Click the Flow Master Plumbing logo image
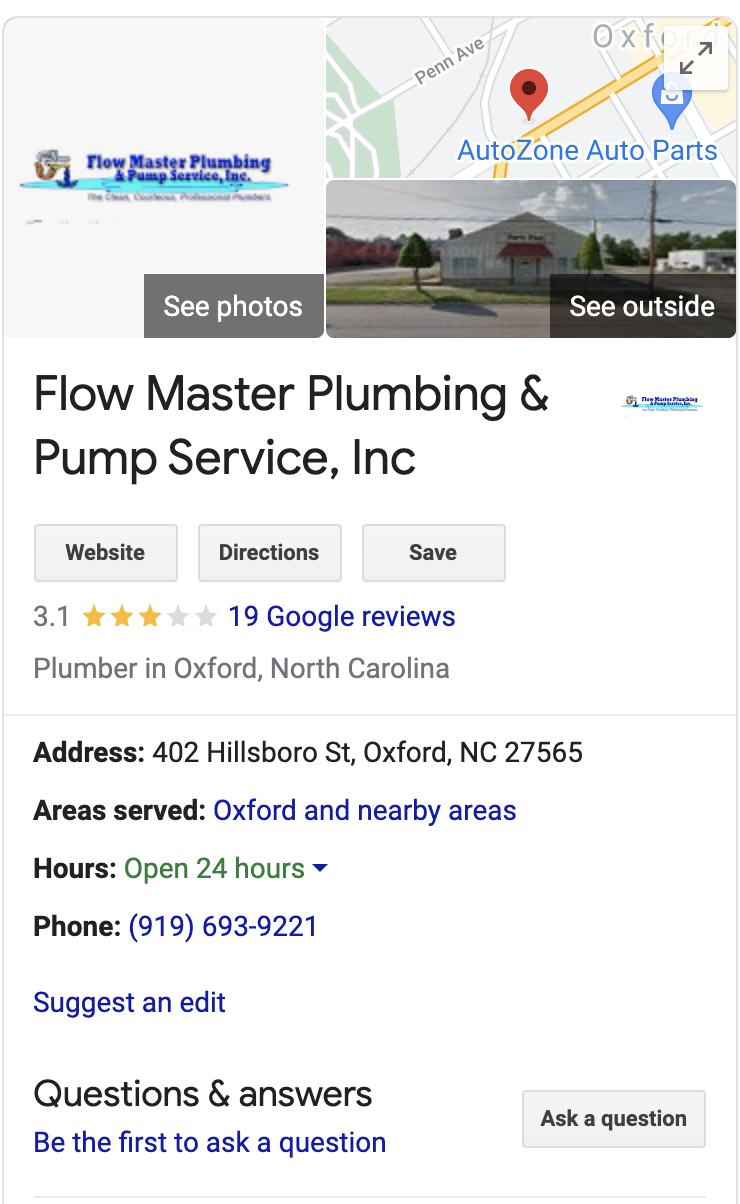Image resolution: width=740 pixels, height=1204 pixels. click(155, 178)
